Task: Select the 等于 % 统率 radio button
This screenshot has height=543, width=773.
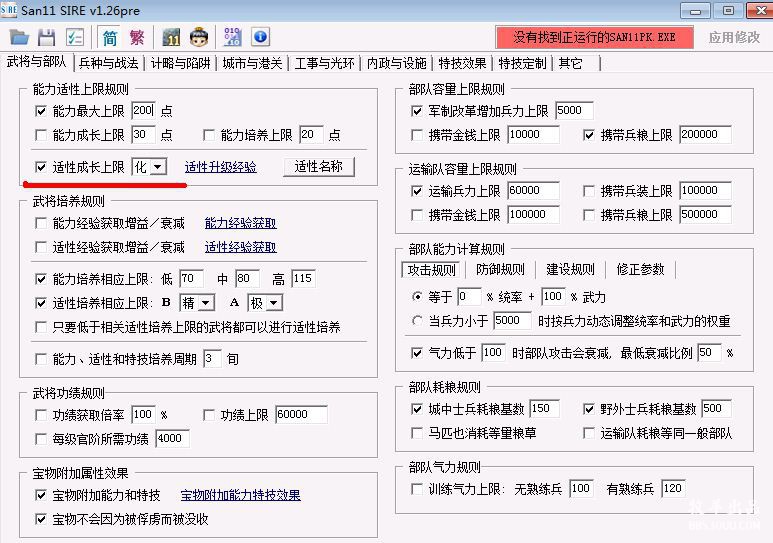Action: (x=417, y=297)
